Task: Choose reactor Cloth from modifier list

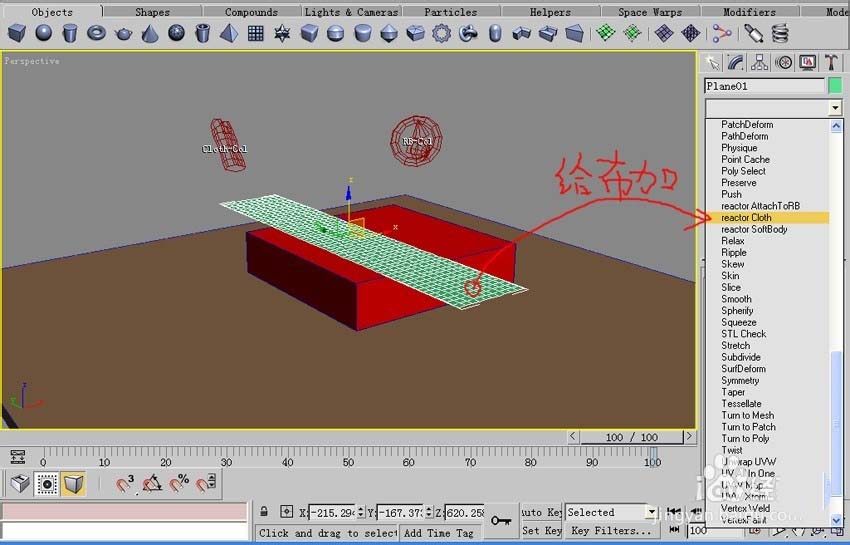Action: click(x=768, y=217)
